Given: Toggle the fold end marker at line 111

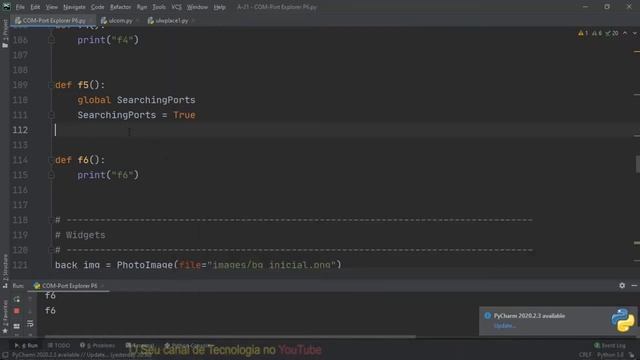Looking at the screenshot, I should click(x=51, y=115).
